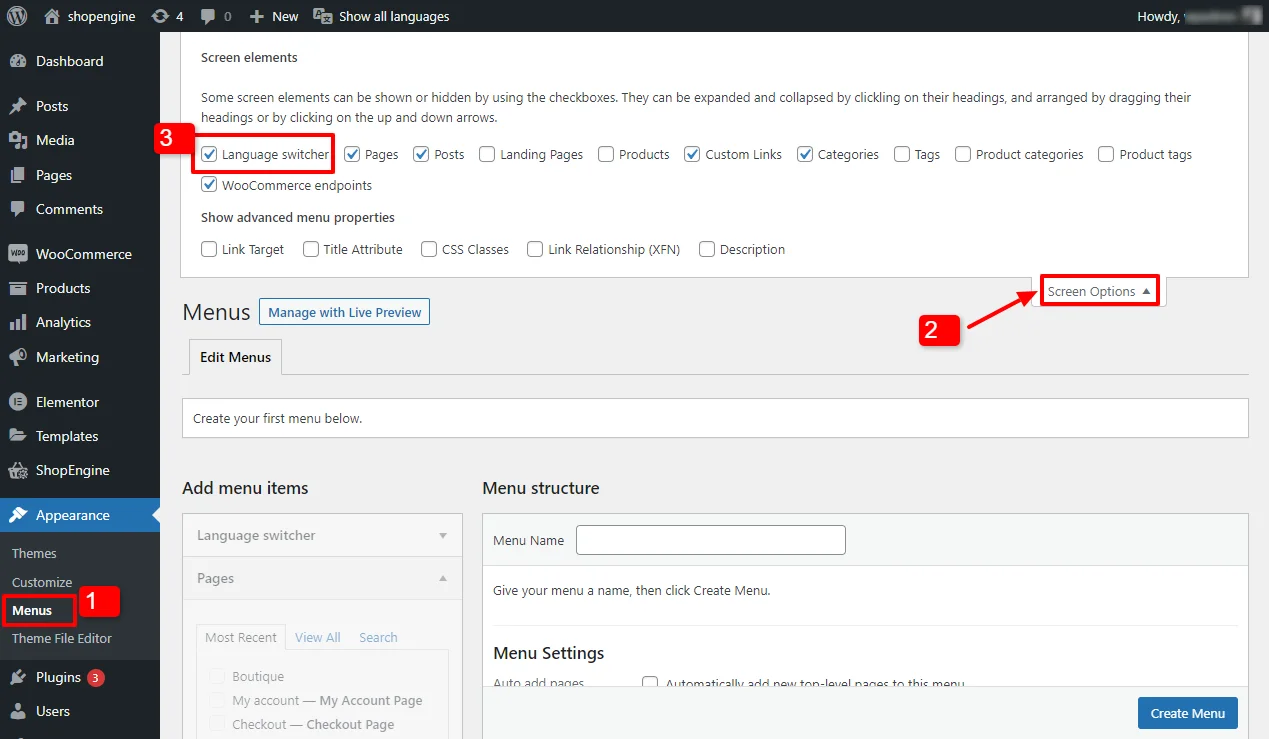1269x739 pixels.
Task: Click the Create Menu button
Action: pos(1187,713)
